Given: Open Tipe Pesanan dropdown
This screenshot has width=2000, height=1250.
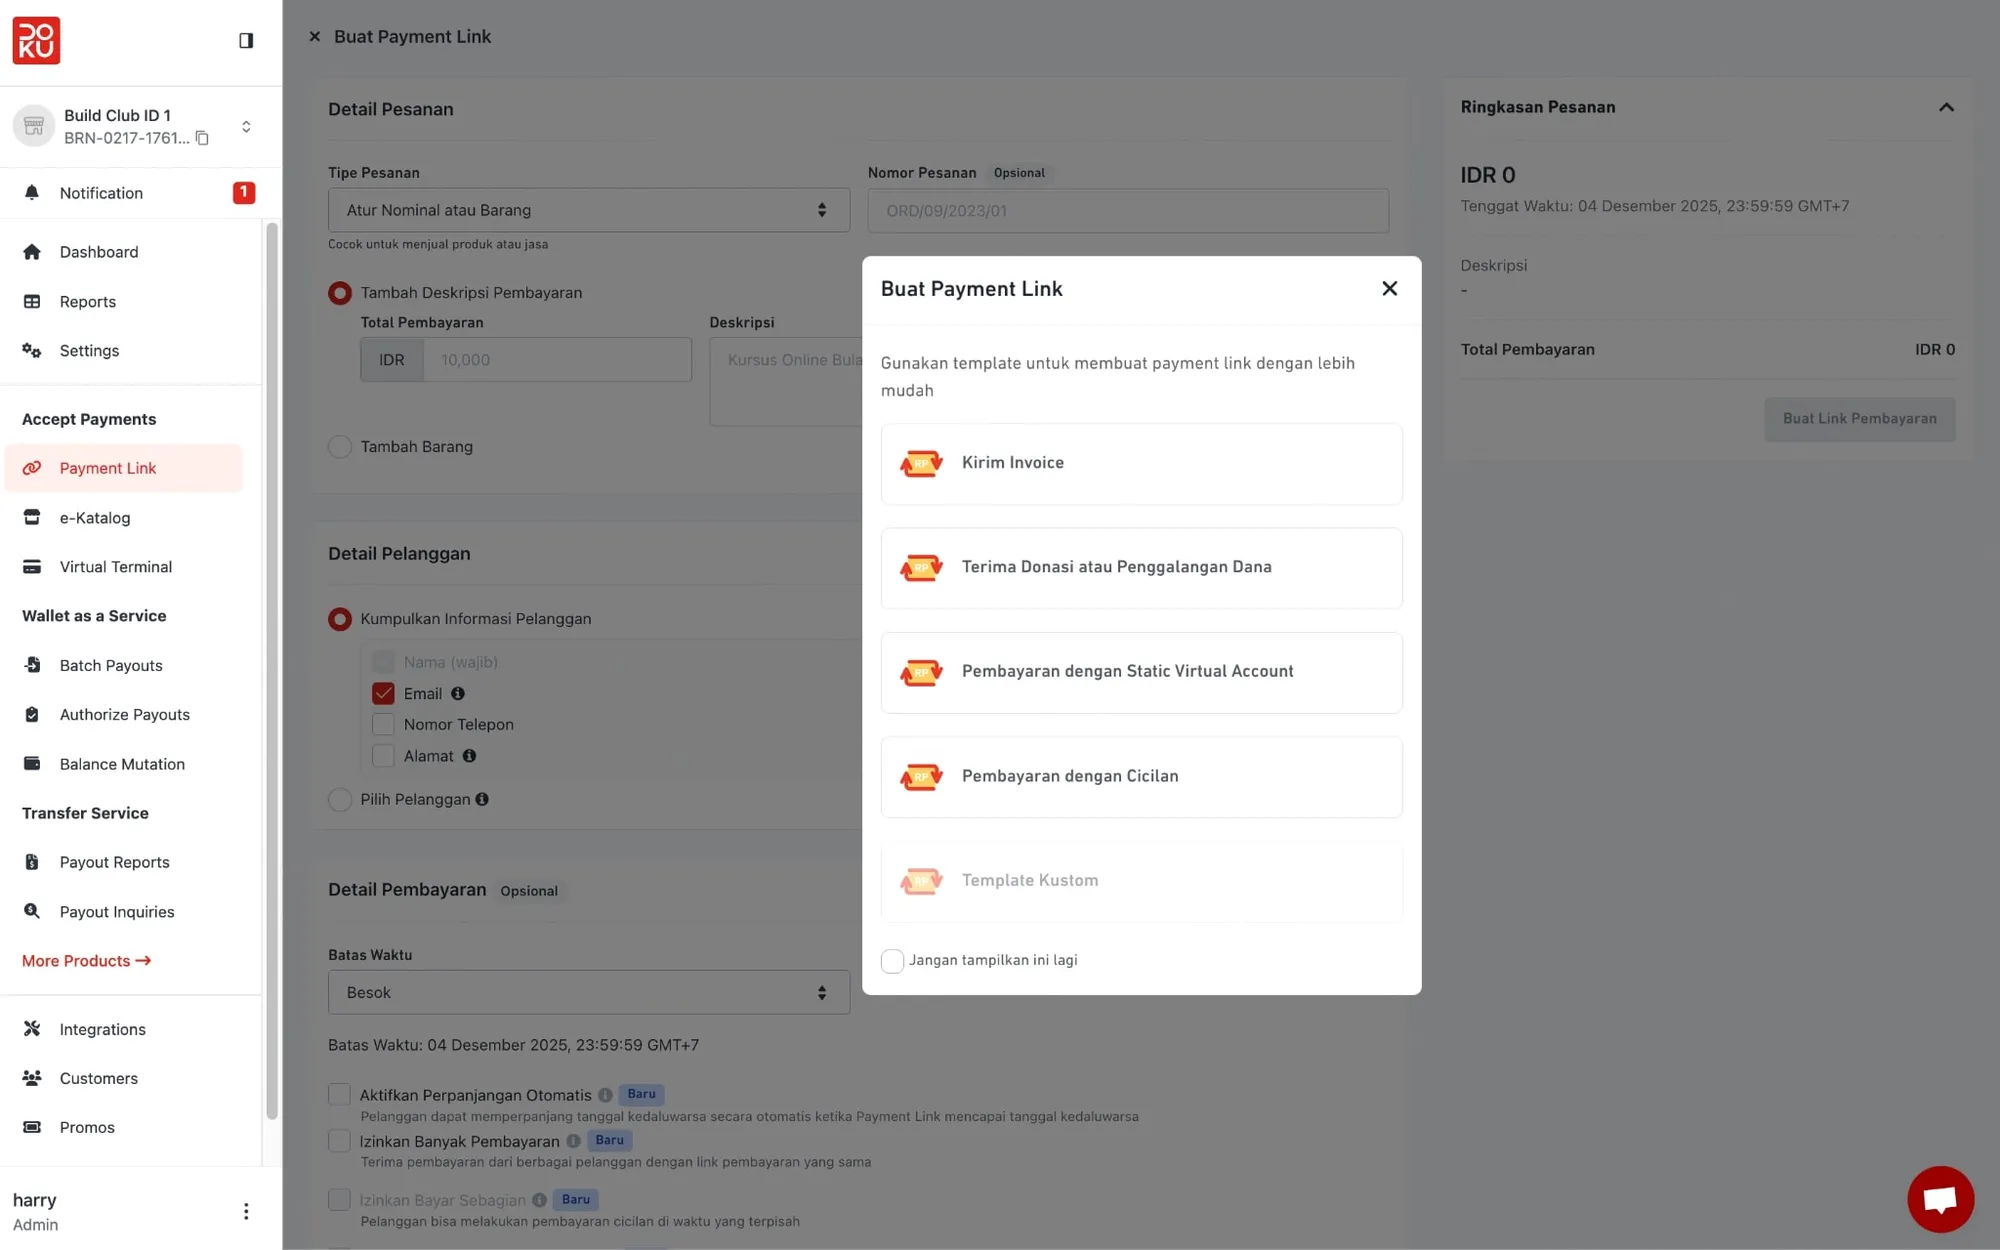Looking at the screenshot, I should coord(588,210).
